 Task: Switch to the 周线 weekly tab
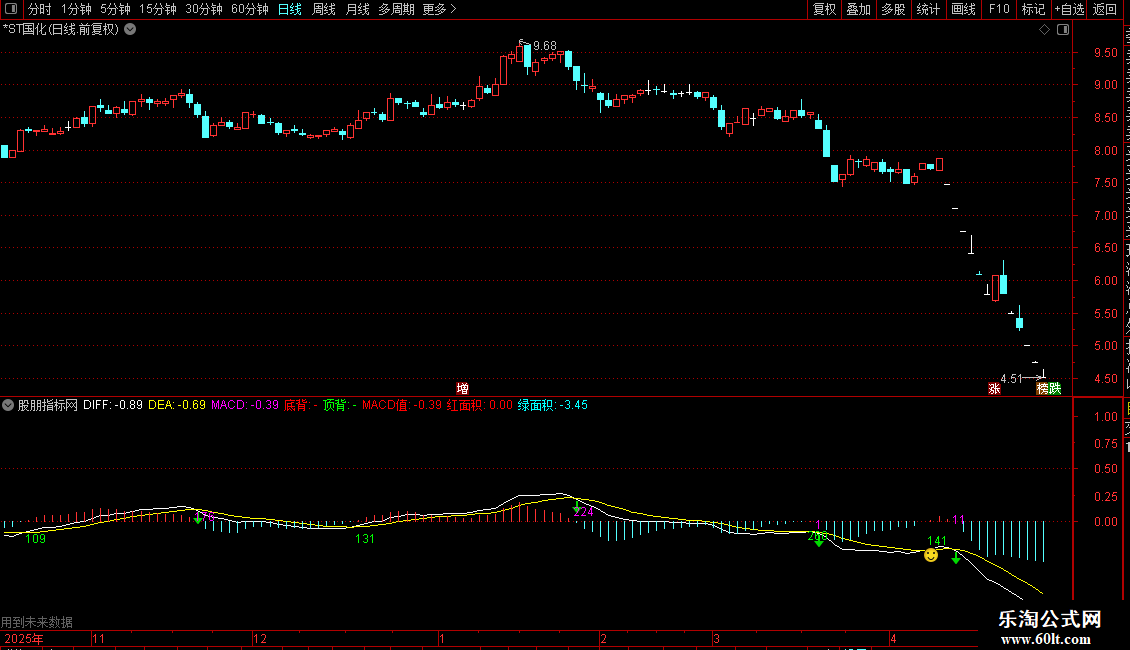(x=324, y=9)
